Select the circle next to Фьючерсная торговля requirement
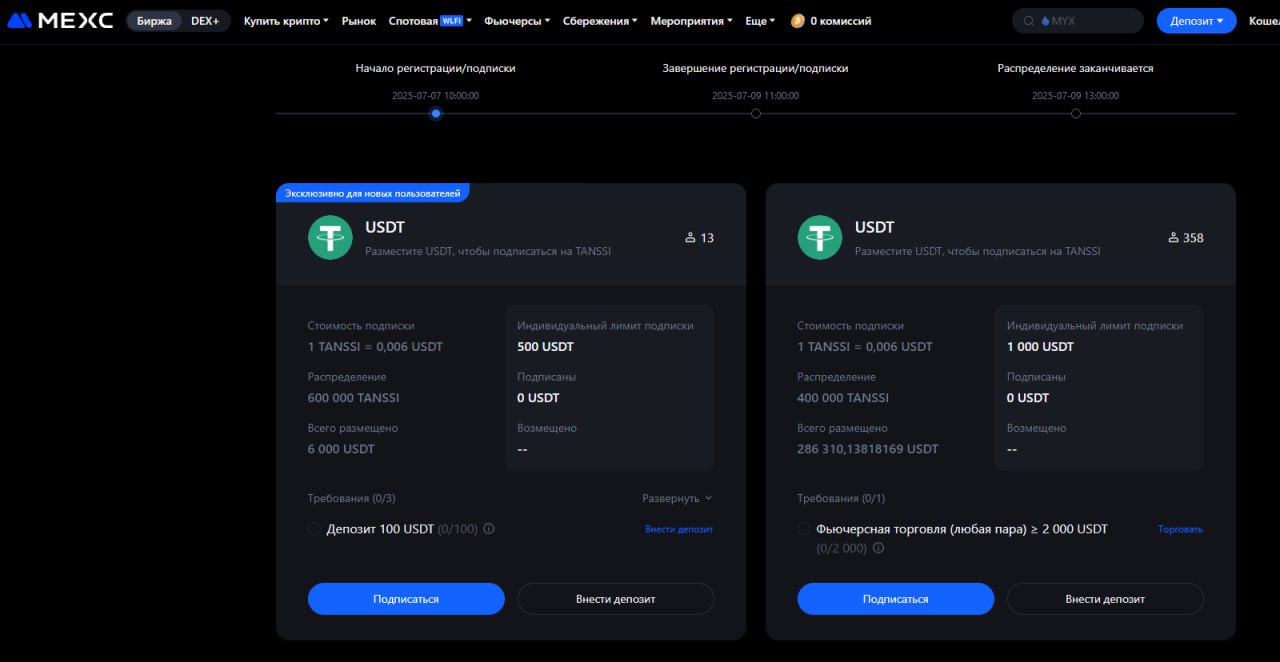The width and height of the screenshot is (1280, 662). coord(805,529)
